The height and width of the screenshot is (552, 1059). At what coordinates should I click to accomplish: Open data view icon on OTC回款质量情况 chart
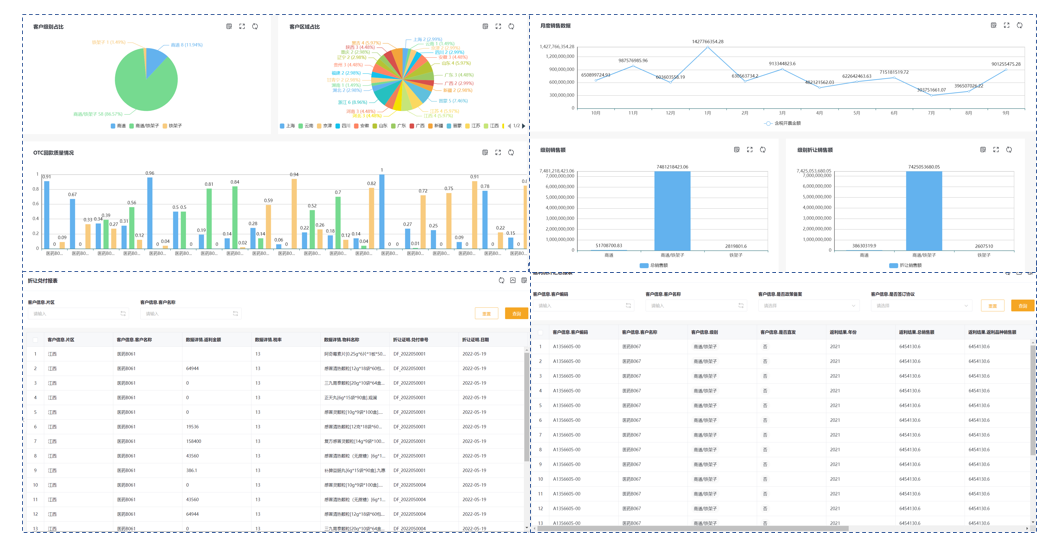pyautogui.click(x=485, y=153)
